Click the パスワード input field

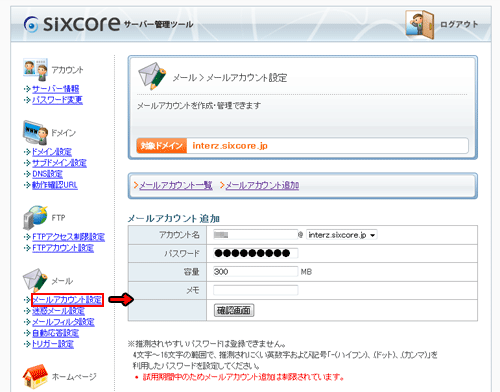click(x=255, y=253)
